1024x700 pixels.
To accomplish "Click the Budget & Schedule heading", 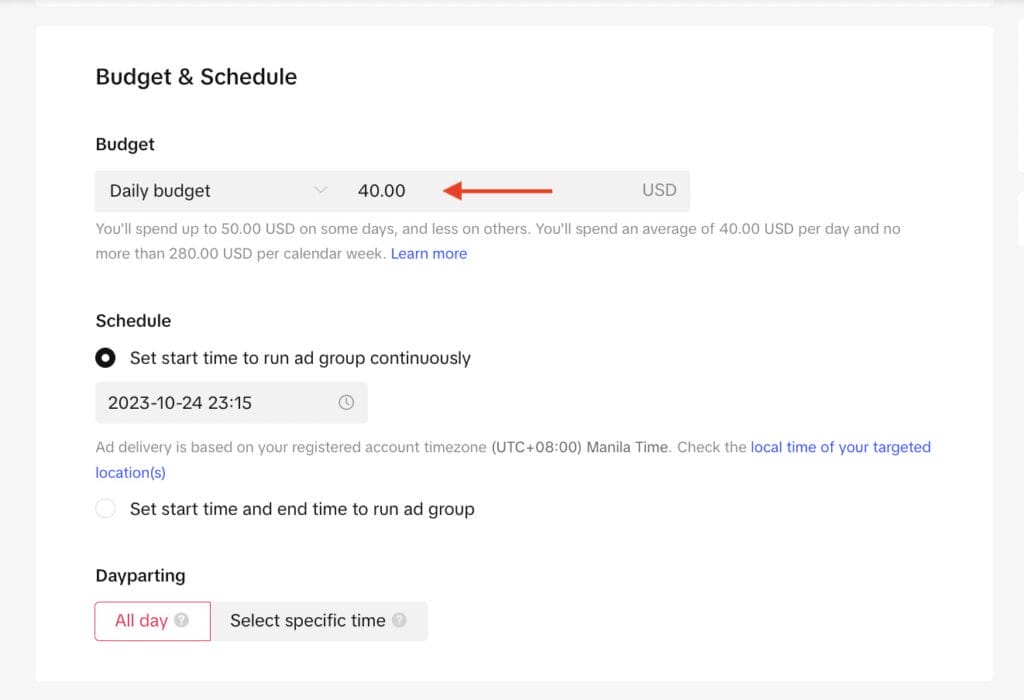I will pyautogui.click(x=196, y=76).
